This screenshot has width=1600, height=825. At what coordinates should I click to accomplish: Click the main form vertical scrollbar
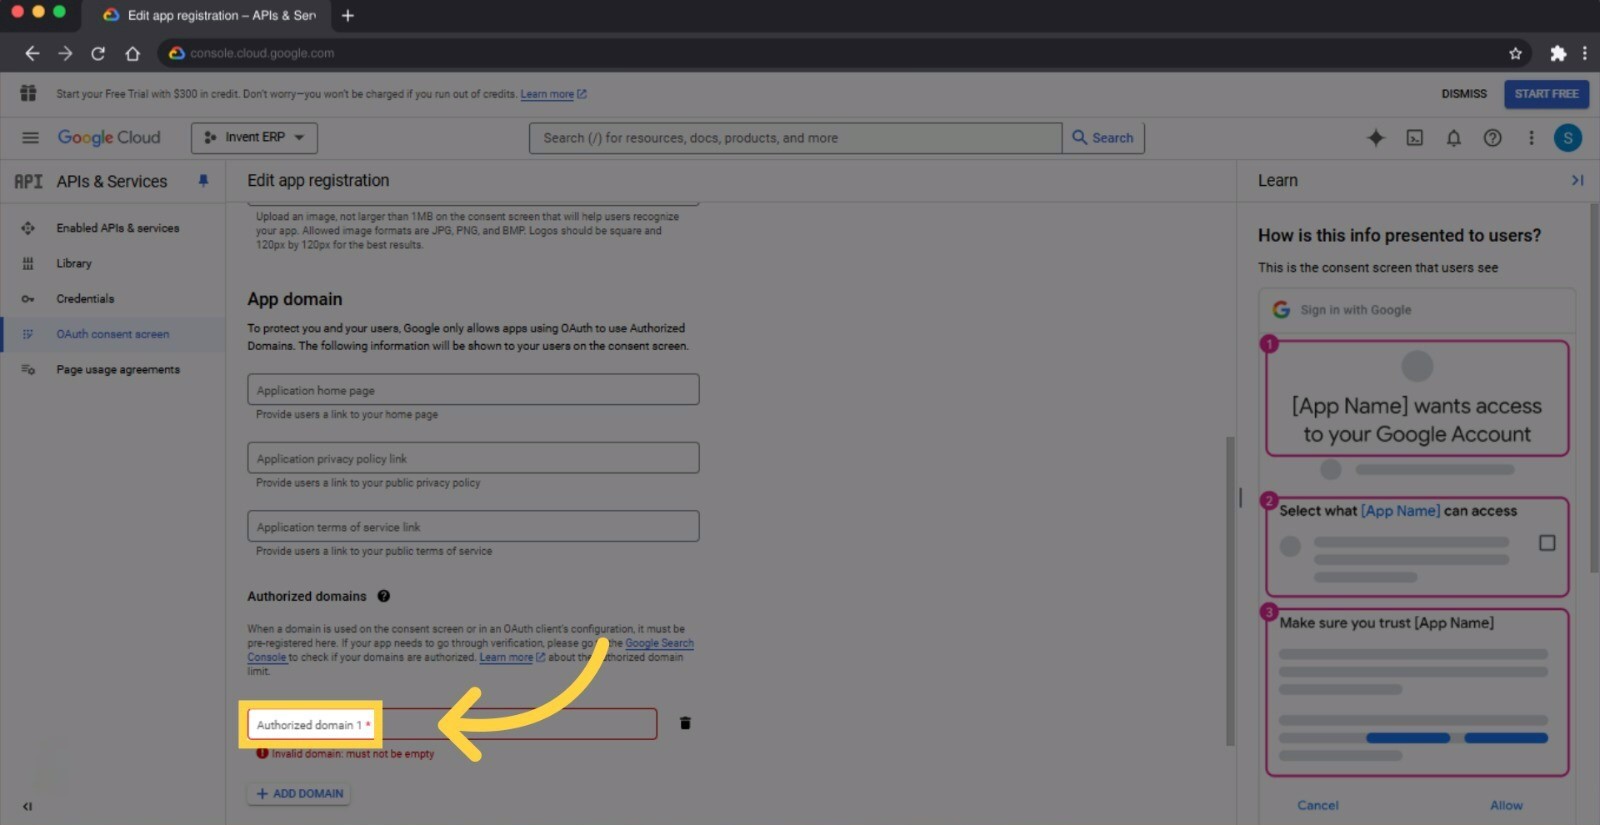tap(1230, 591)
